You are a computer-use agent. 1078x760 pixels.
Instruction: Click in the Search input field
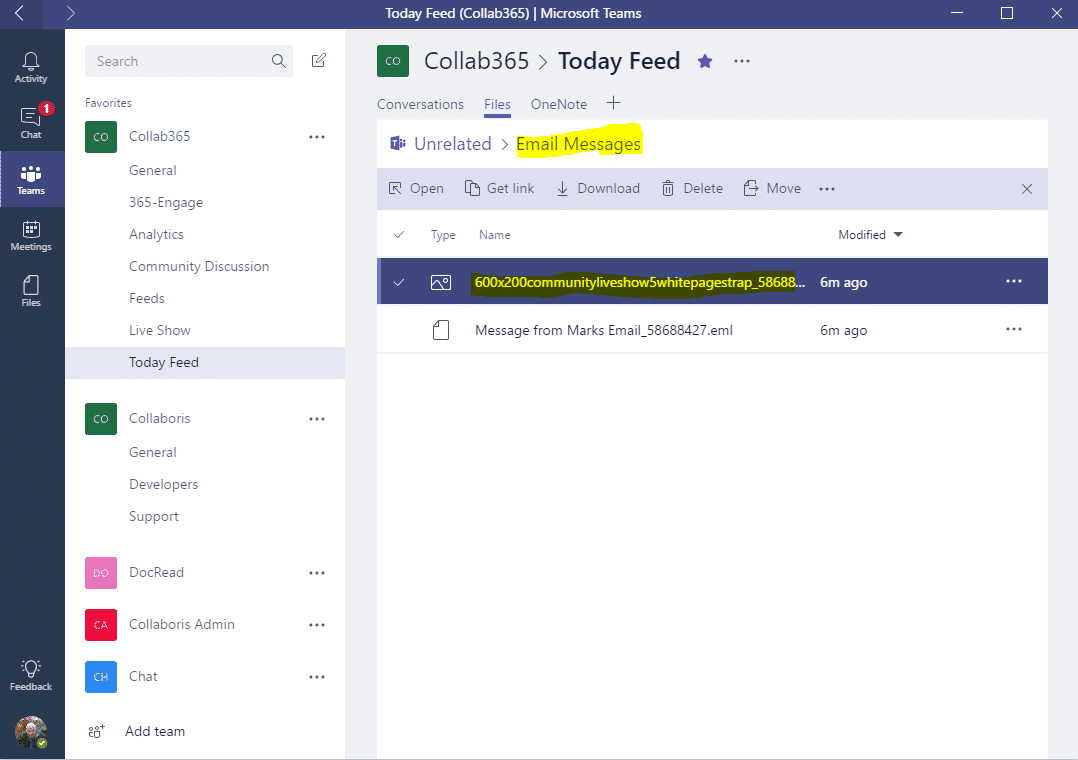tap(180, 61)
